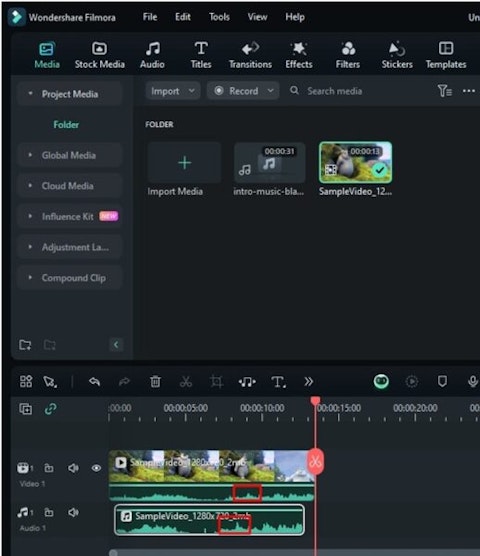
Task: Select the SampleVideo media thumbnail
Action: [356, 163]
